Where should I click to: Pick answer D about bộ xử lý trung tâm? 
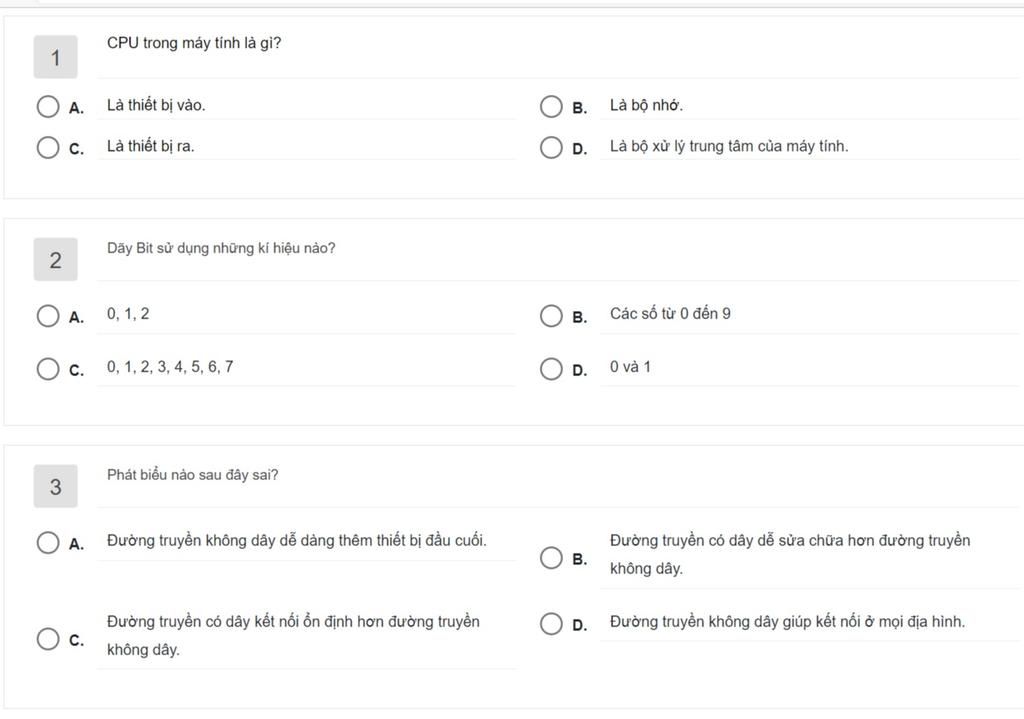pos(551,148)
